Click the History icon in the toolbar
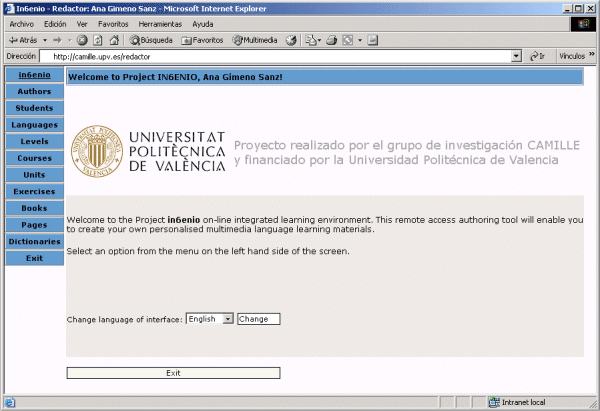This screenshot has width=600, height=411. pos(291,40)
